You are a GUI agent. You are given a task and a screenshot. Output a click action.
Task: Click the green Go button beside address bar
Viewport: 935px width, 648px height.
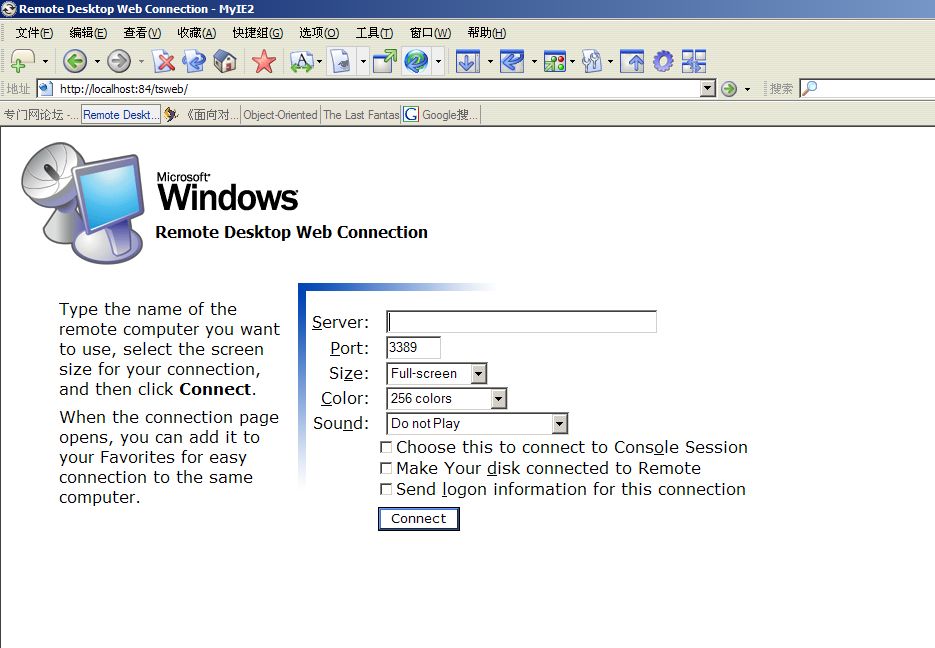pyautogui.click(x=729, y=89)
